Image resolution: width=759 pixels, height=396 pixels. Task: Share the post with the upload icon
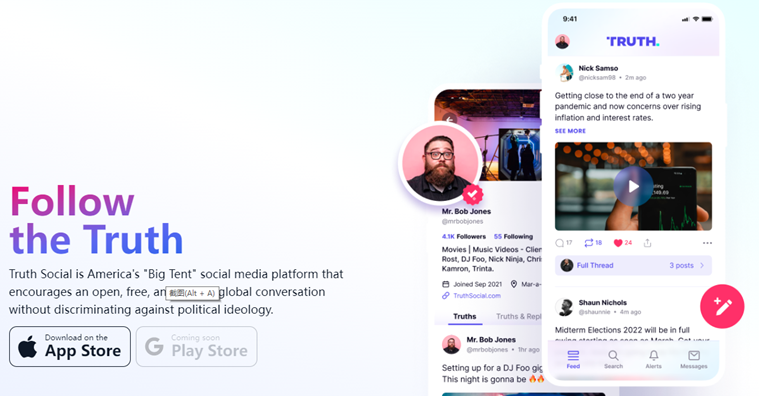coord(647,243)
